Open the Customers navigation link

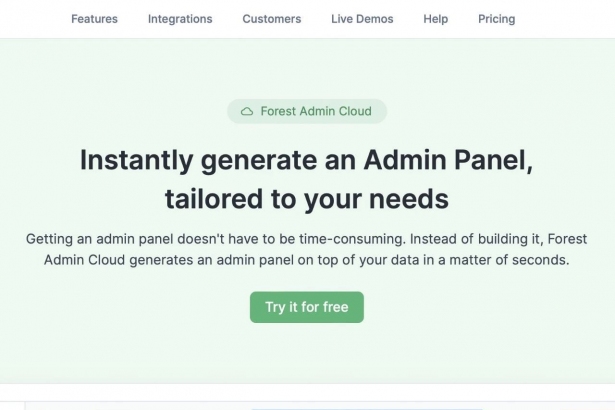(x=272, y=19)
